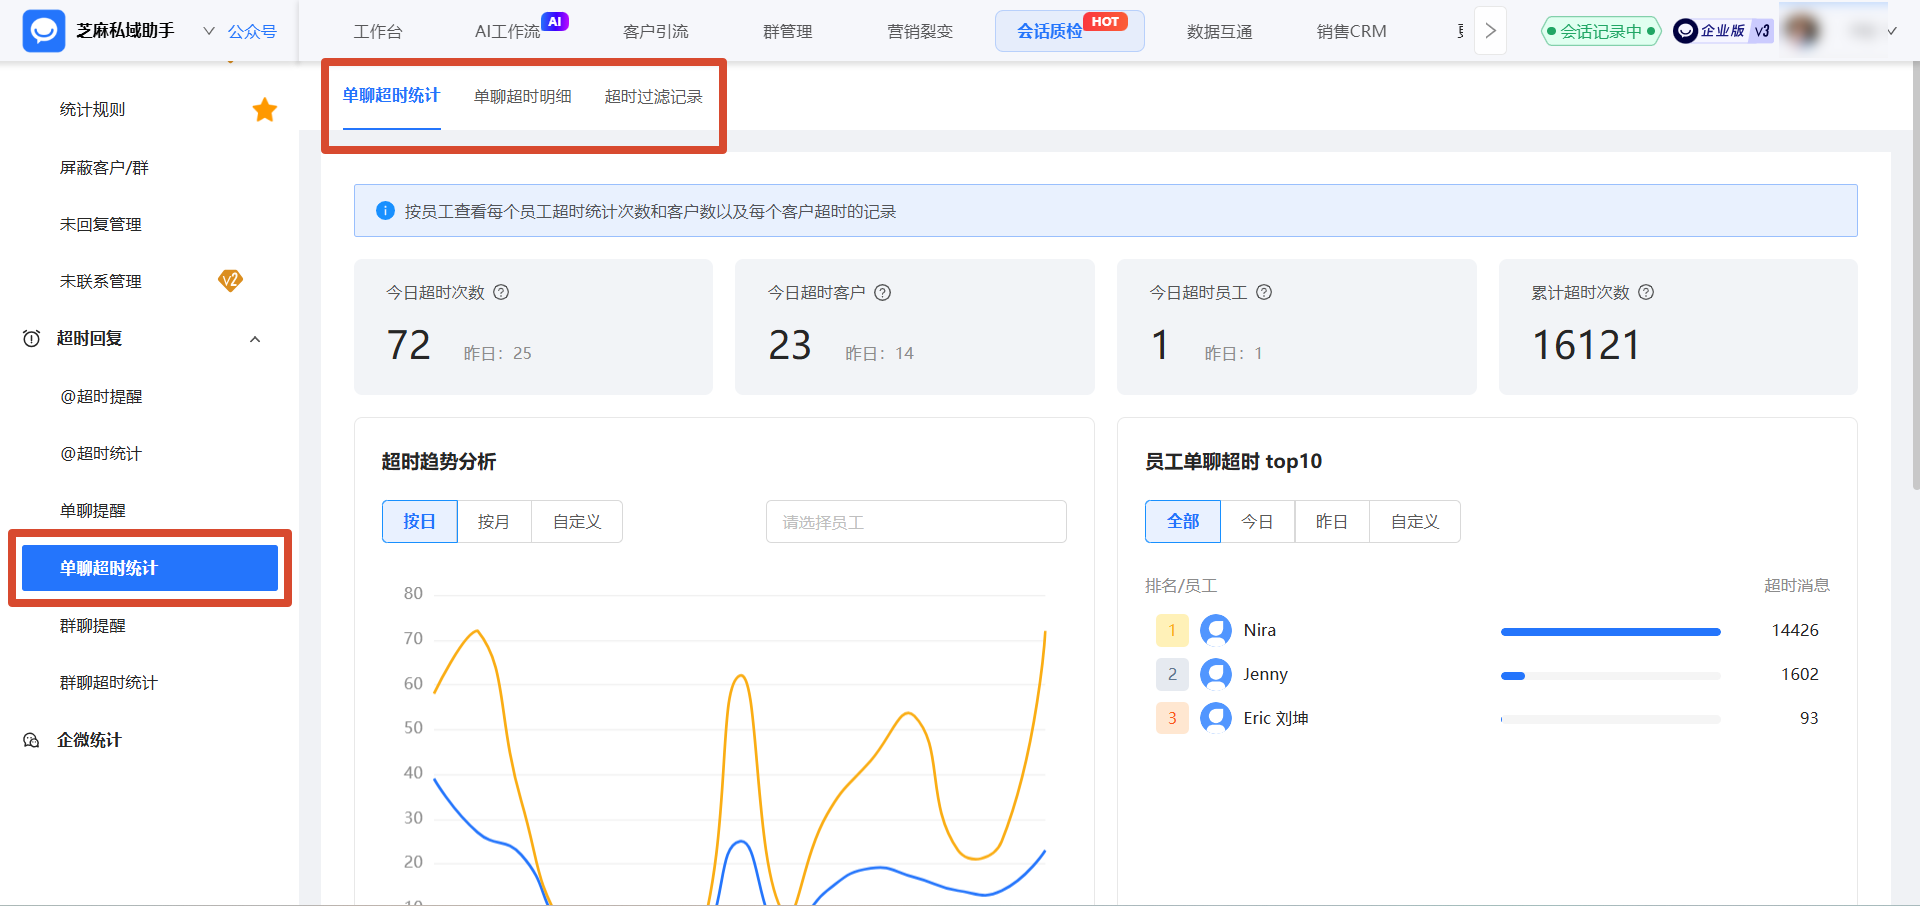
Task: Click rank 2 badge for Jenny
Action: tap(1172, 674)
